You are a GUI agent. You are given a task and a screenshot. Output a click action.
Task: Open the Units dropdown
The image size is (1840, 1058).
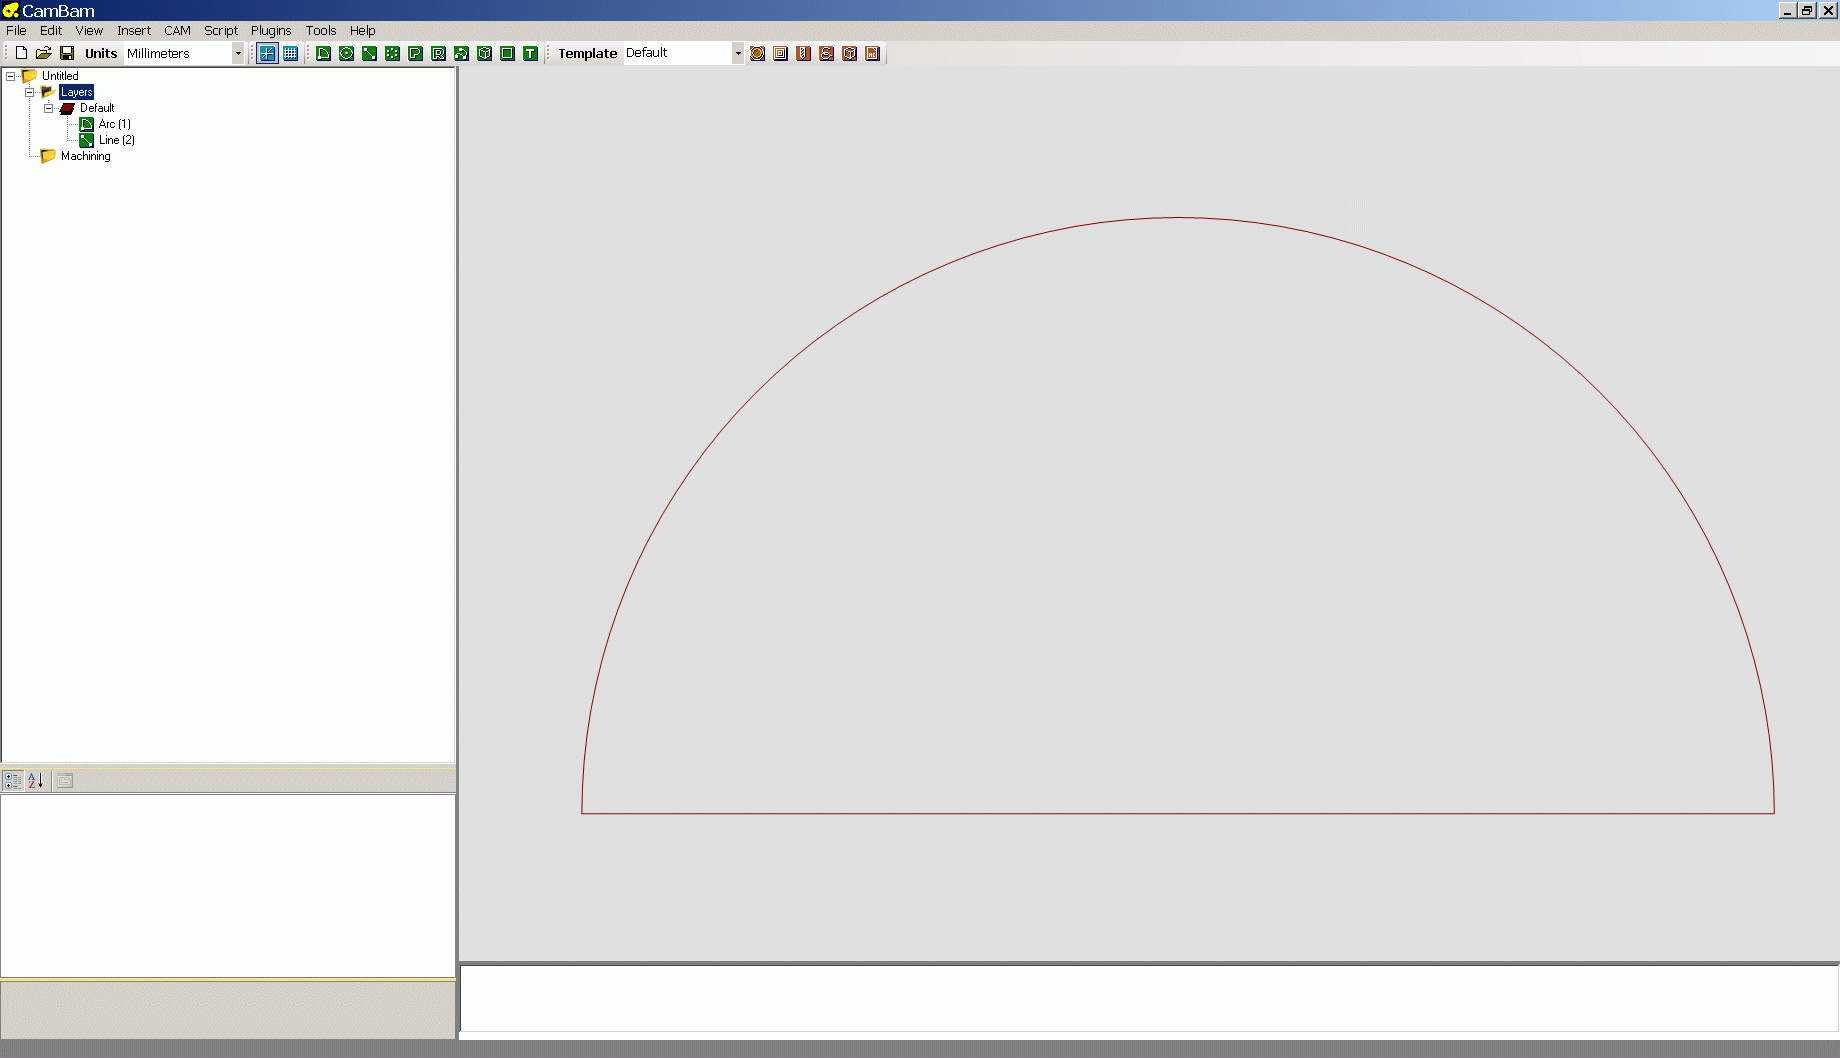238,53
